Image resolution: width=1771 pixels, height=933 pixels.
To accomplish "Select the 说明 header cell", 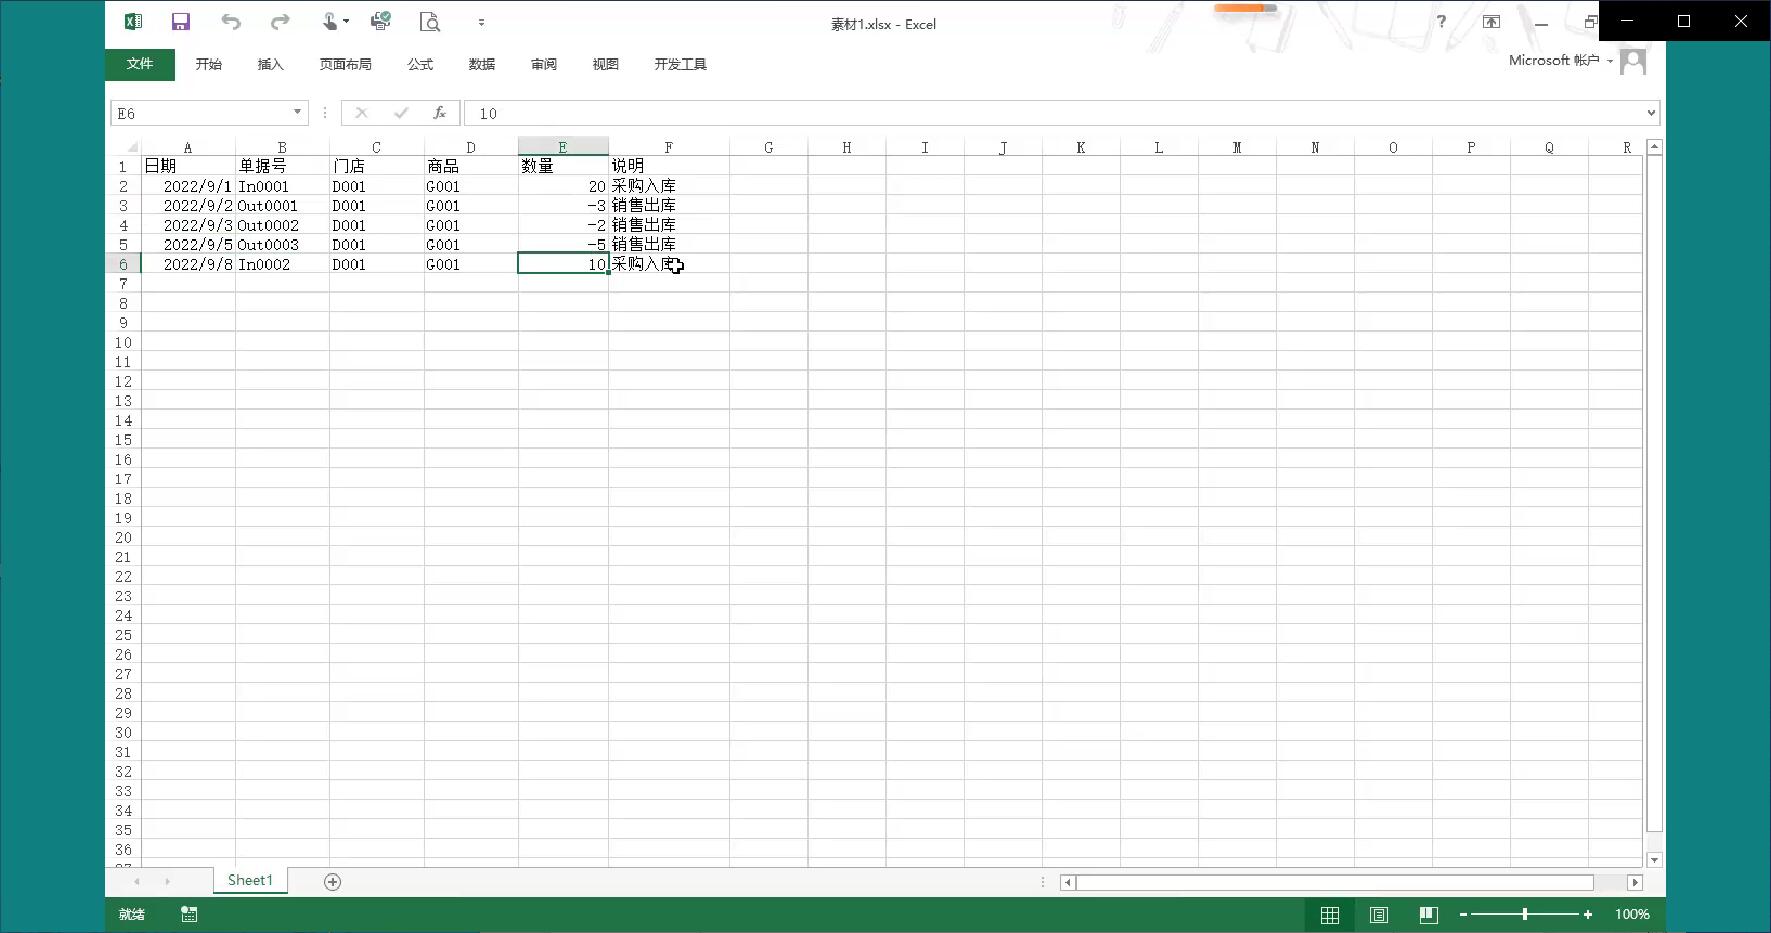I will point(669,166).
